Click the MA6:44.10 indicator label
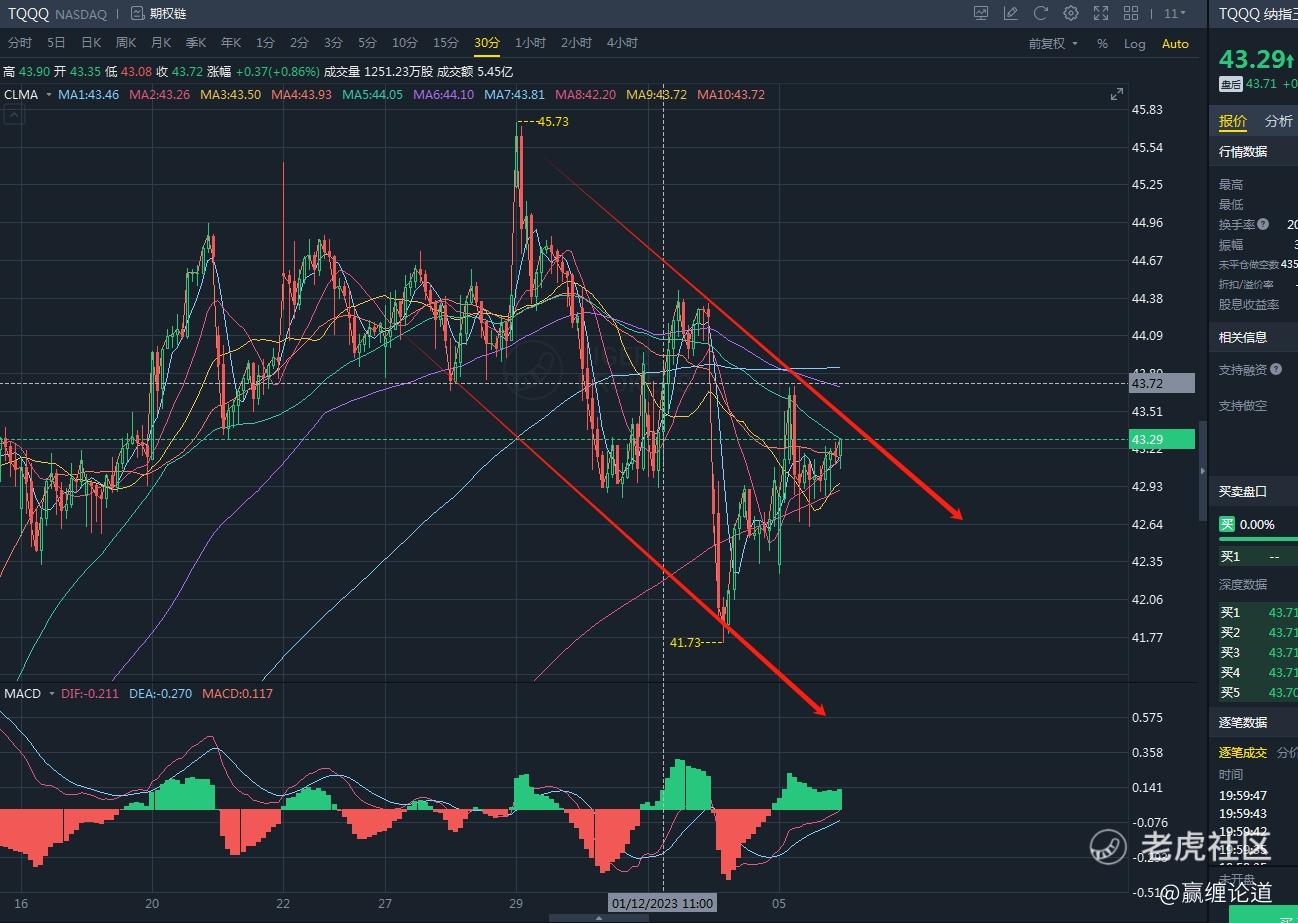Image resolution: width=1298 pixels, height=923 pixels. pos(444,95)
